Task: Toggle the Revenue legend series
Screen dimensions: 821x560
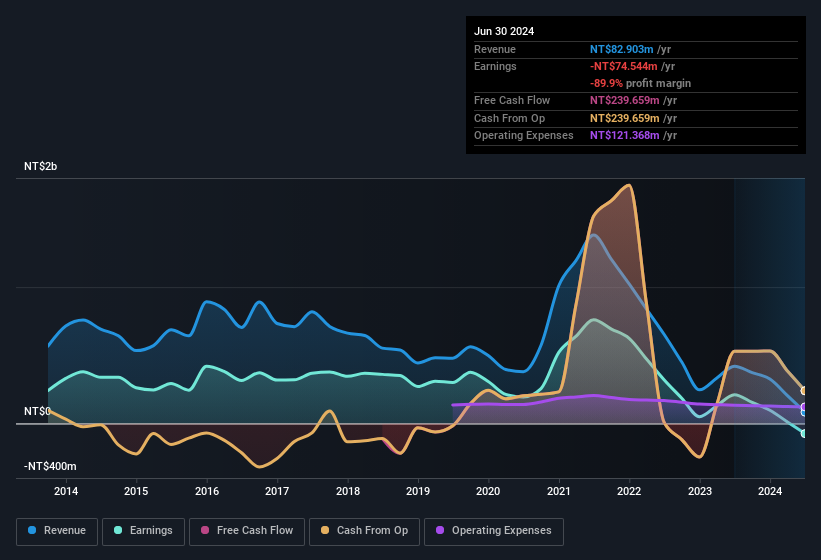Action: tap(57, 531)
